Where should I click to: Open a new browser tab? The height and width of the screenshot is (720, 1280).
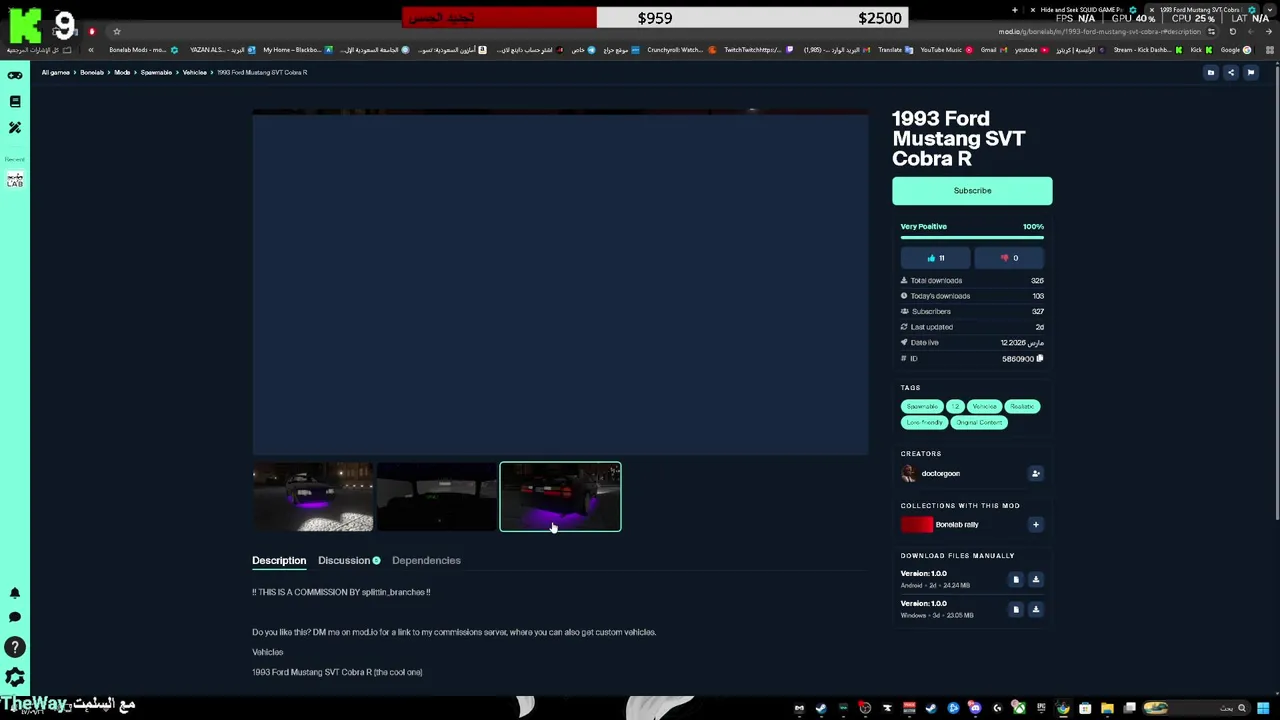pos(1015,10)
